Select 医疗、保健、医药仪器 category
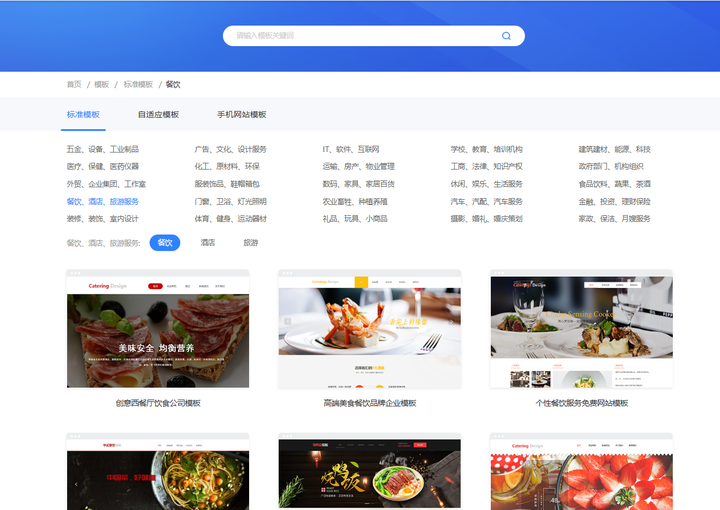Image resolution: width=720 pixels, height=510 pixels. pyautogui.click(x=102, y=166)
